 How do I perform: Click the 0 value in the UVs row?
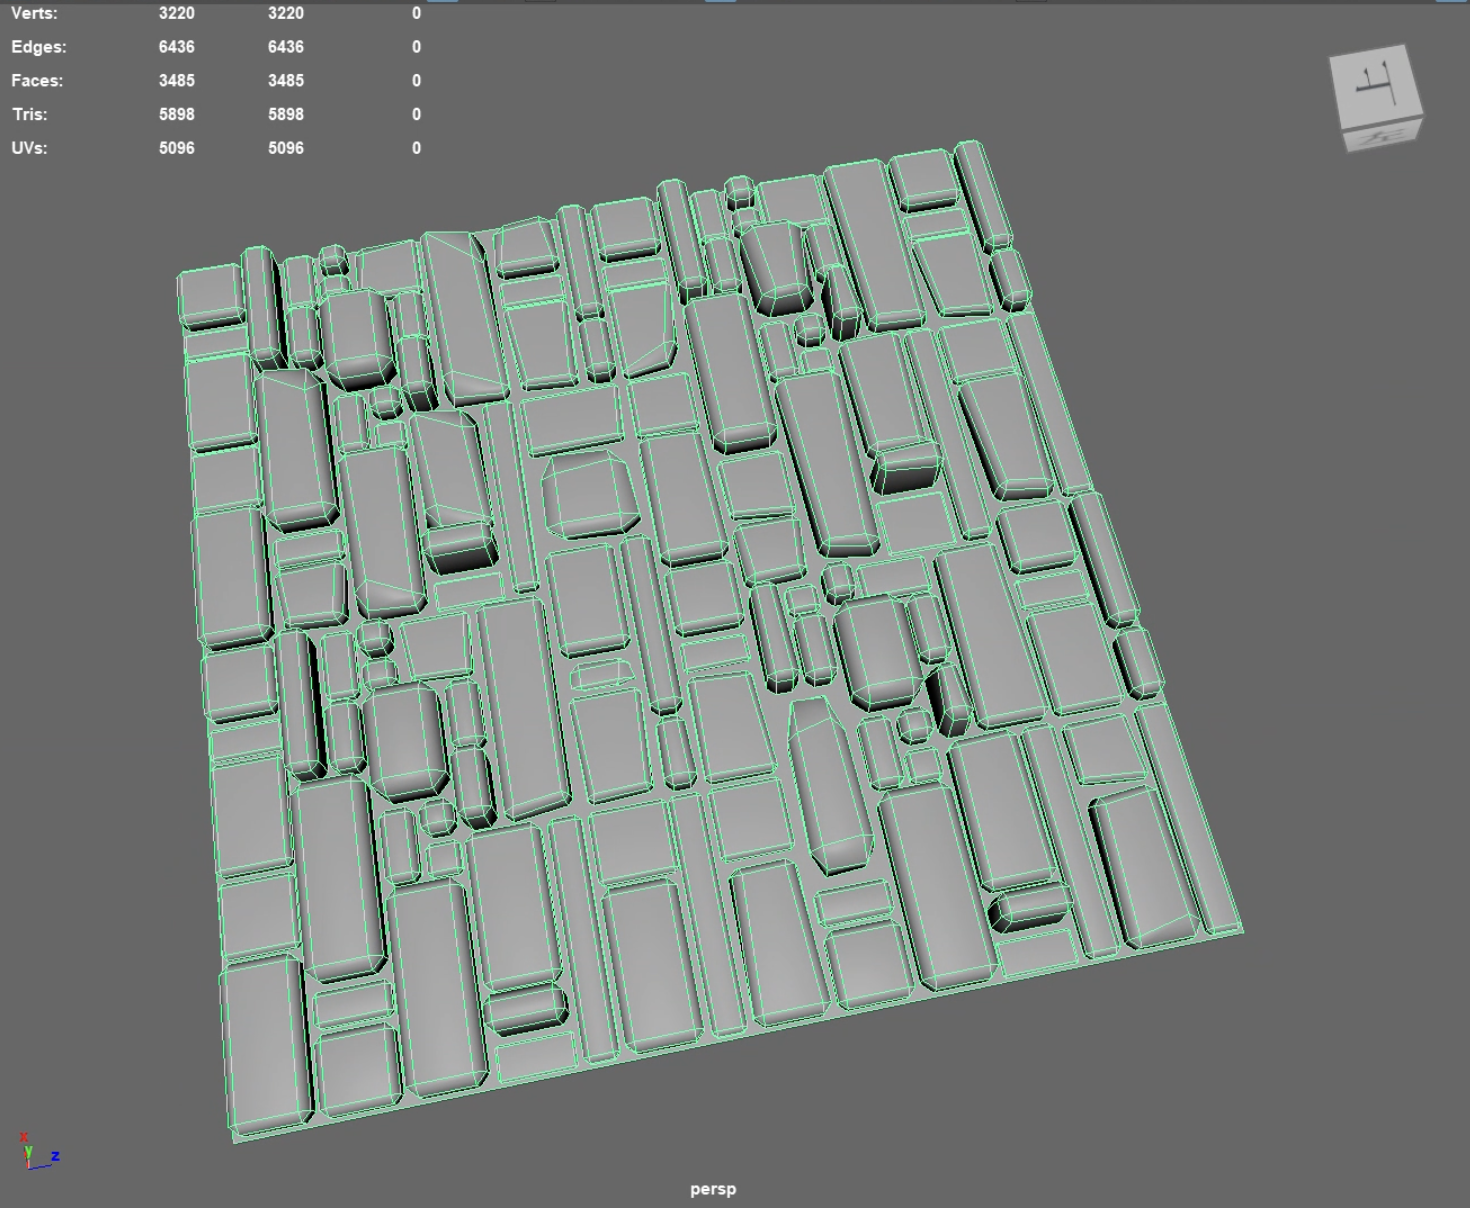pyautogui.click(x=416, y=148)
